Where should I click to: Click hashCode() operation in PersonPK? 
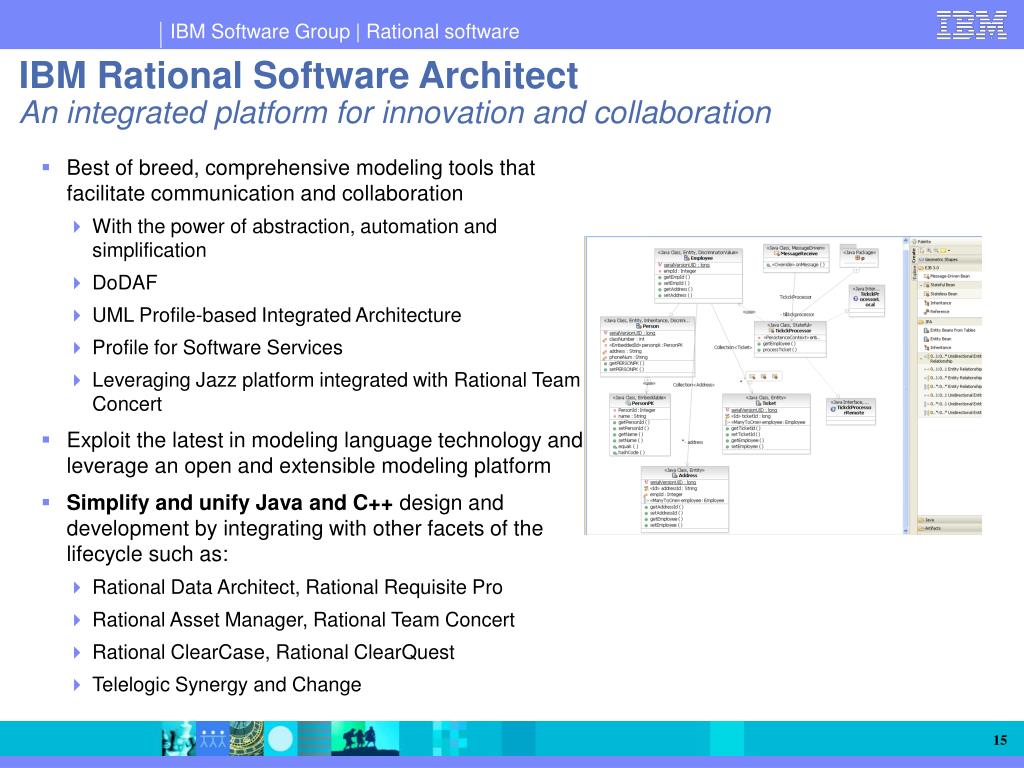(x=630, y=453)
